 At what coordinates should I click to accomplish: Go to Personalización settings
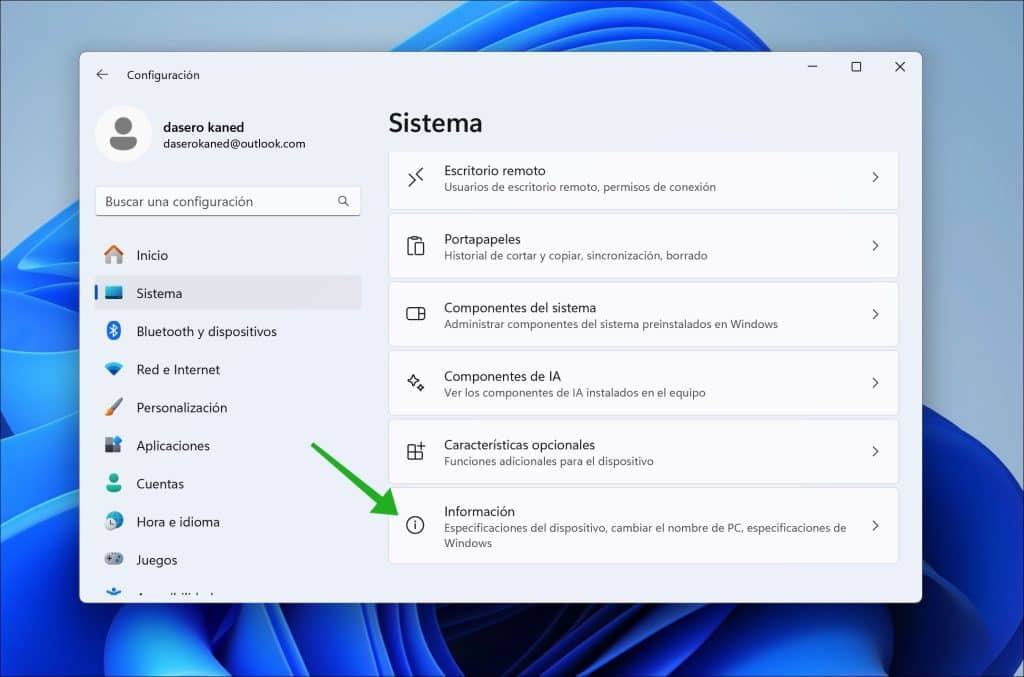228,407
